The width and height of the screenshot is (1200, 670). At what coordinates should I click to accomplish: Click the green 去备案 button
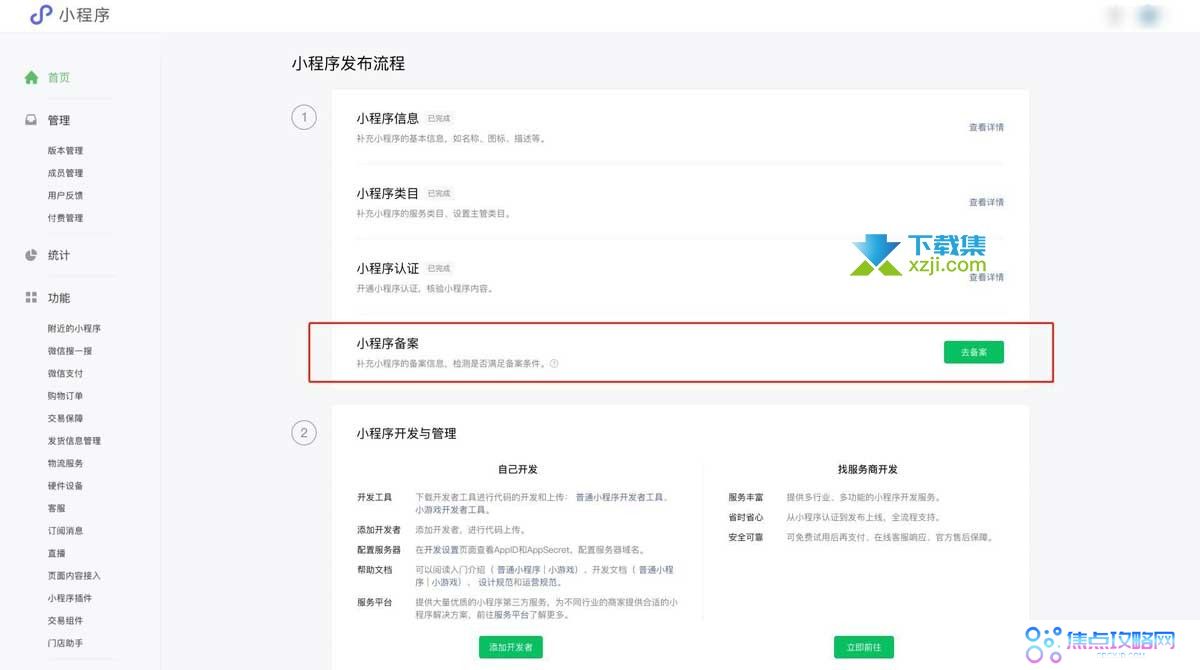972,351
